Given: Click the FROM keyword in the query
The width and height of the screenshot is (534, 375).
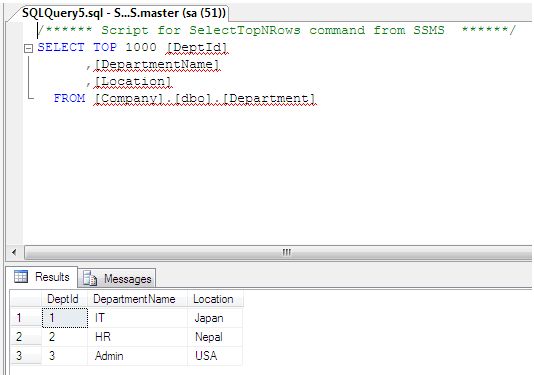Looking at the screenshot, I should [x=69, y=98].
